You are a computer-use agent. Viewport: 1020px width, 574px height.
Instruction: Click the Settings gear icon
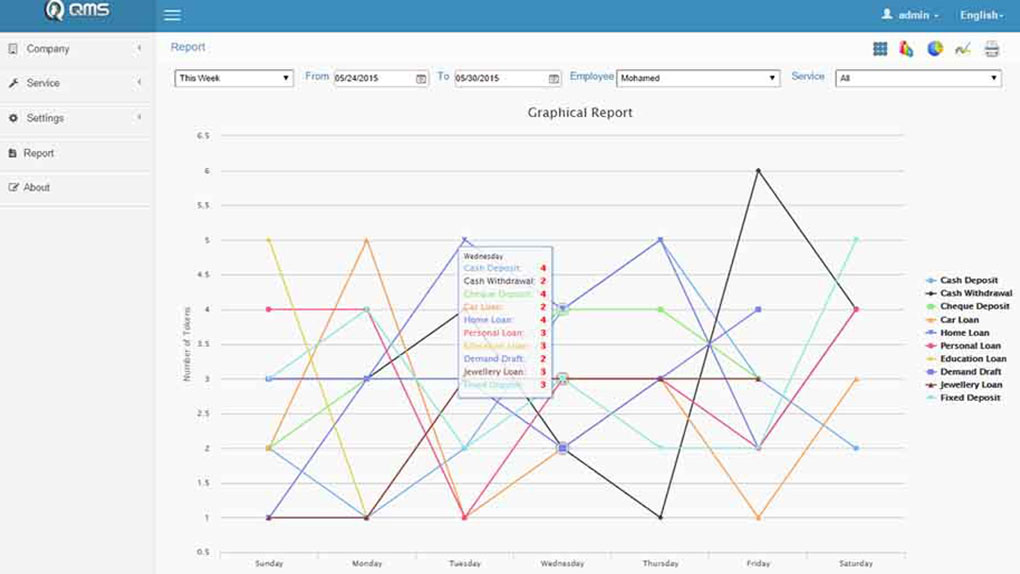coord(13,118)
